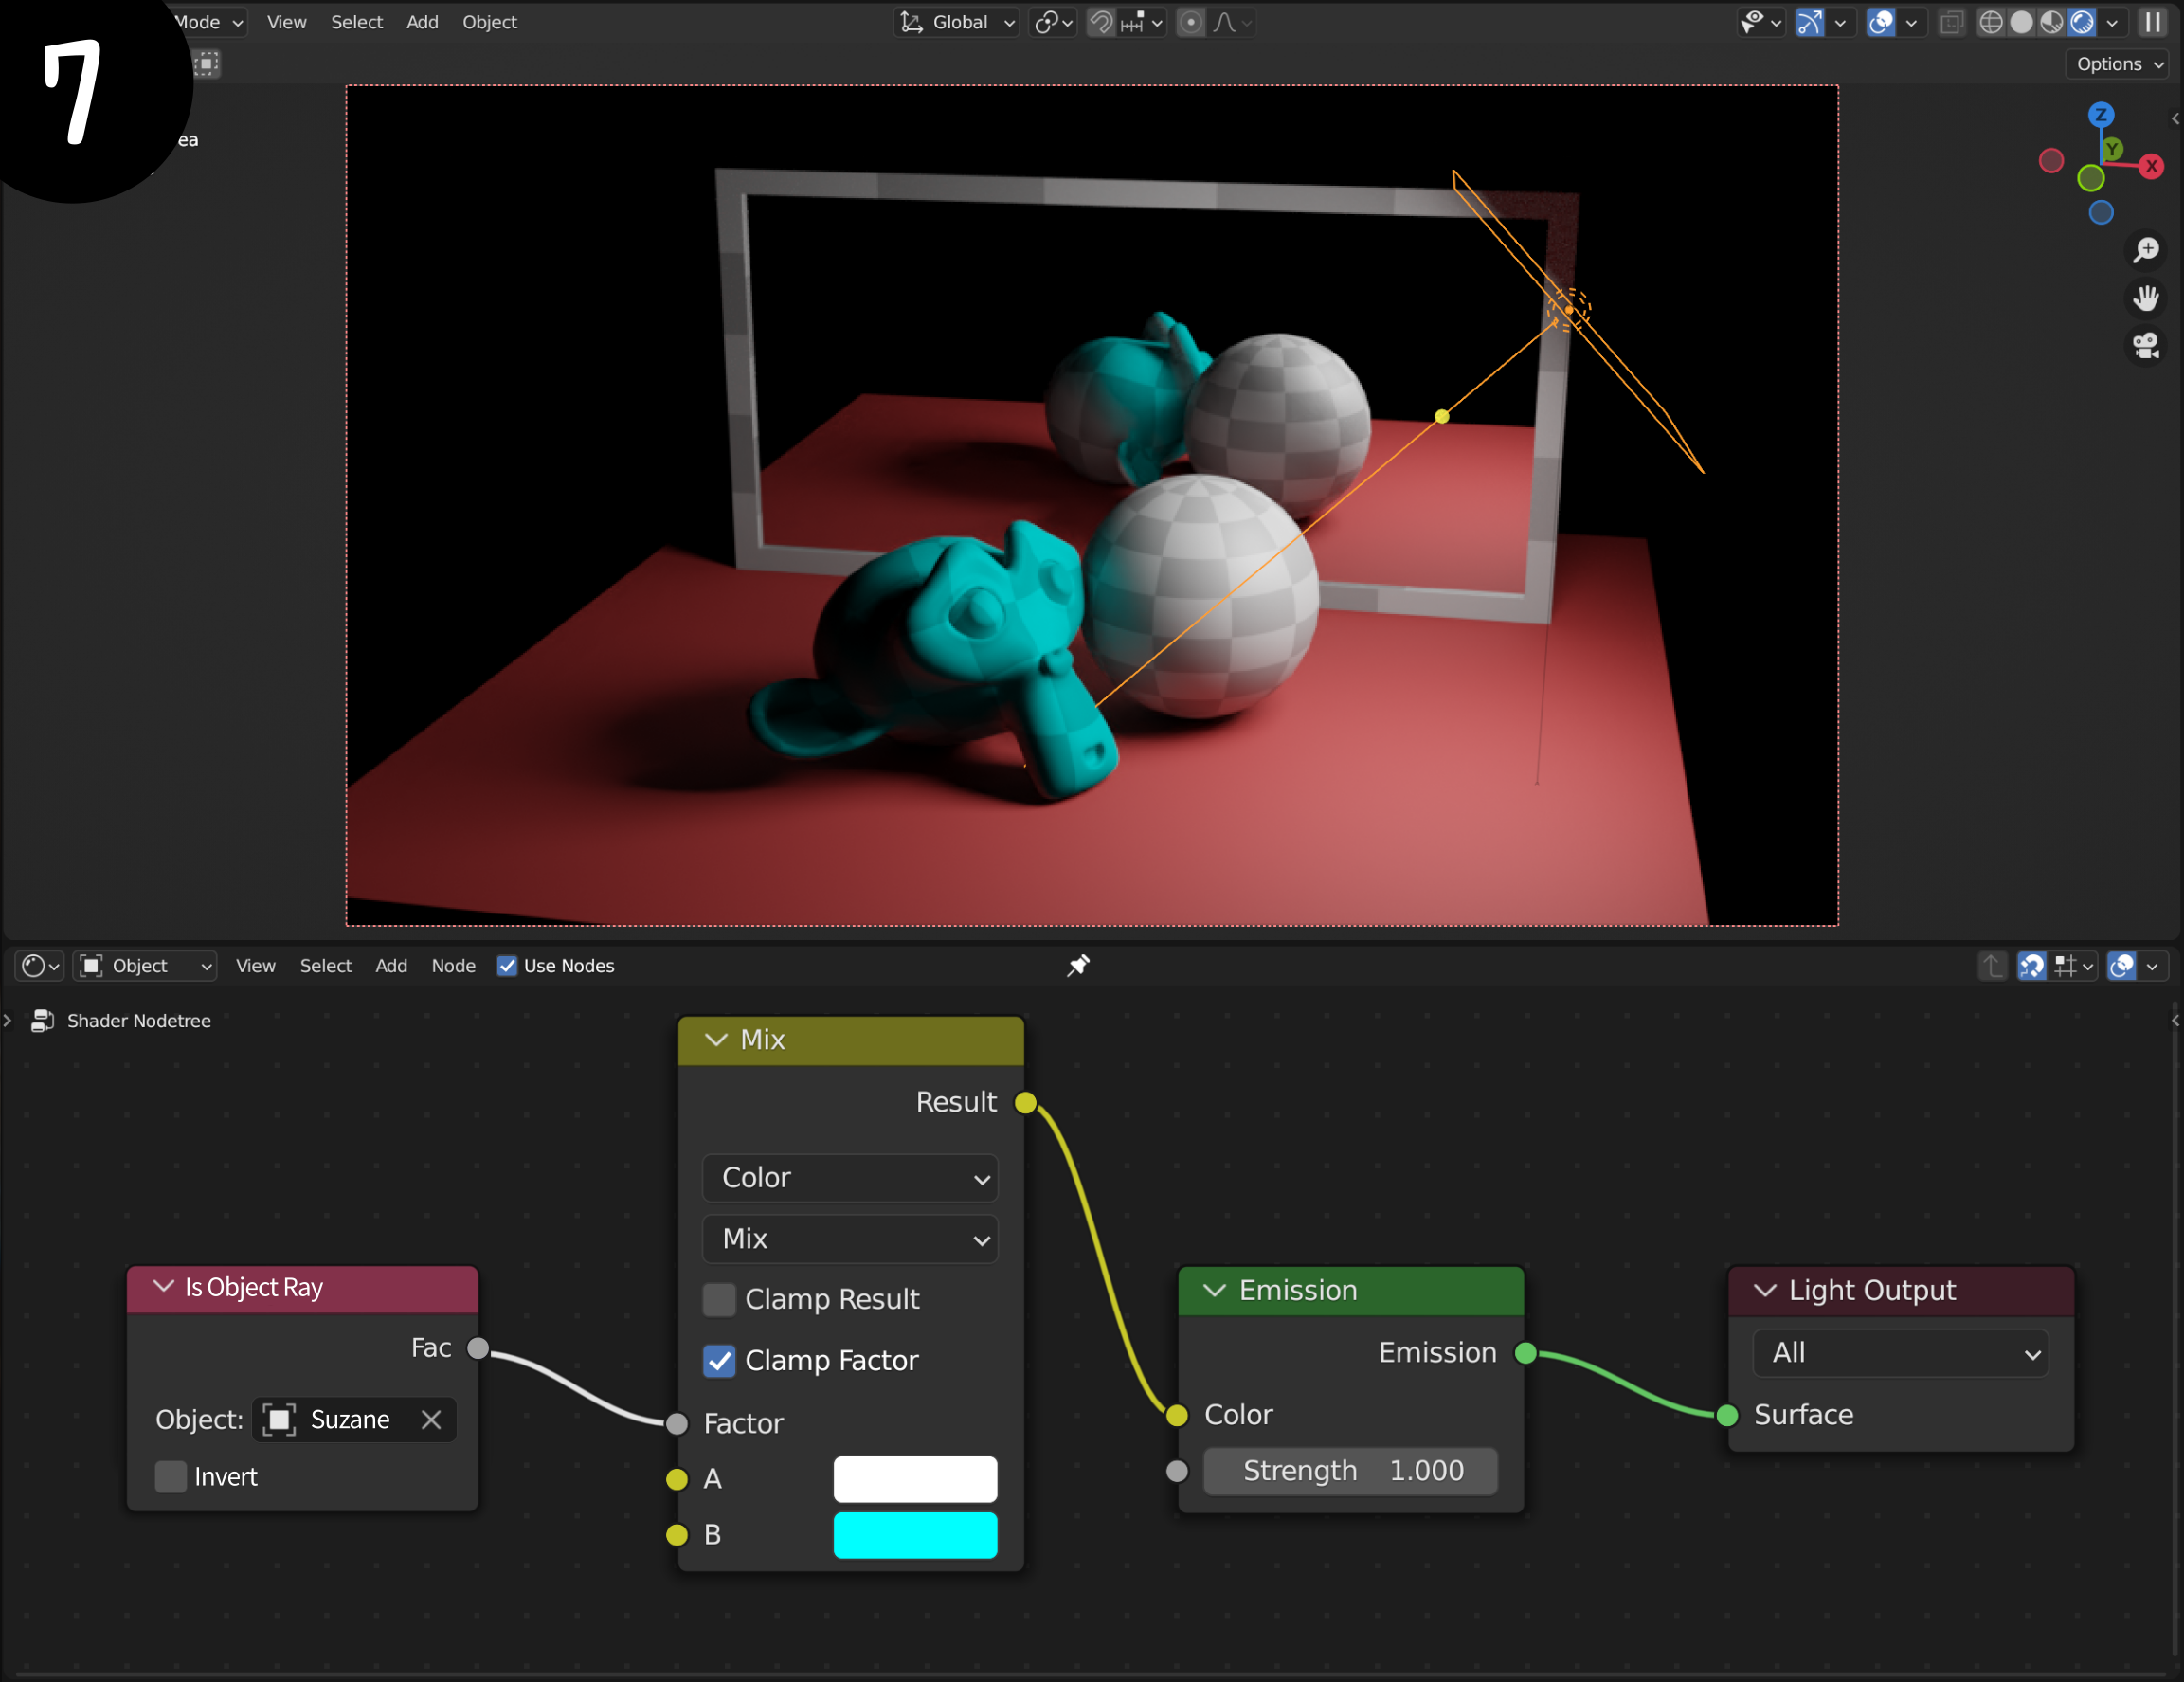Screen dimensions: 2184x1682
Task: Switch to solid viewport shading
Action: point(2021,22)
